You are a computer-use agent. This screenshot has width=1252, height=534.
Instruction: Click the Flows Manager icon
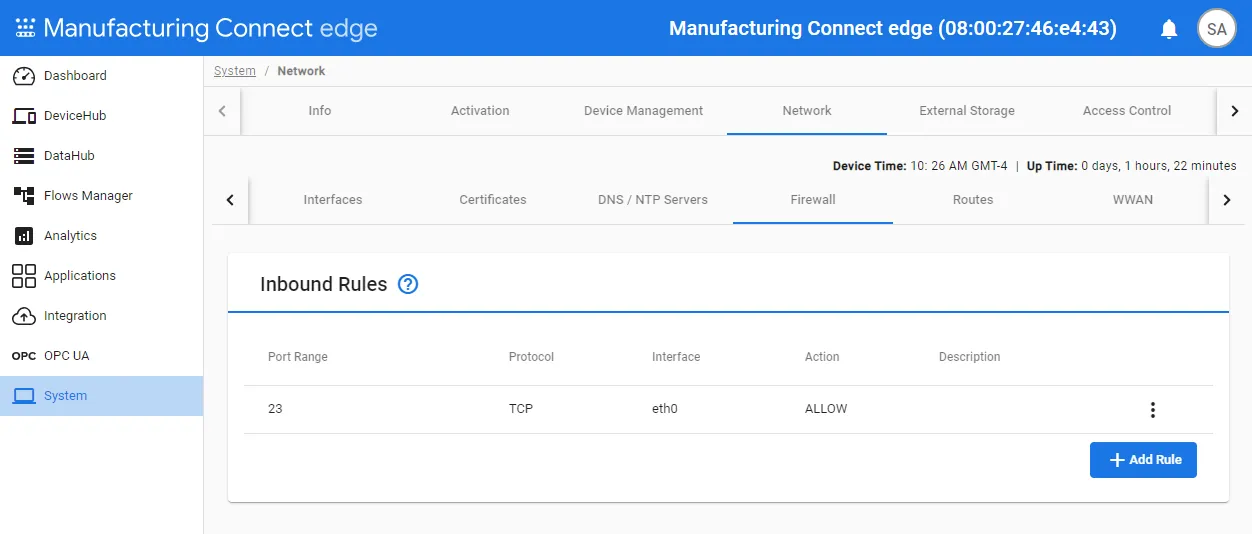tap(24, 196)
